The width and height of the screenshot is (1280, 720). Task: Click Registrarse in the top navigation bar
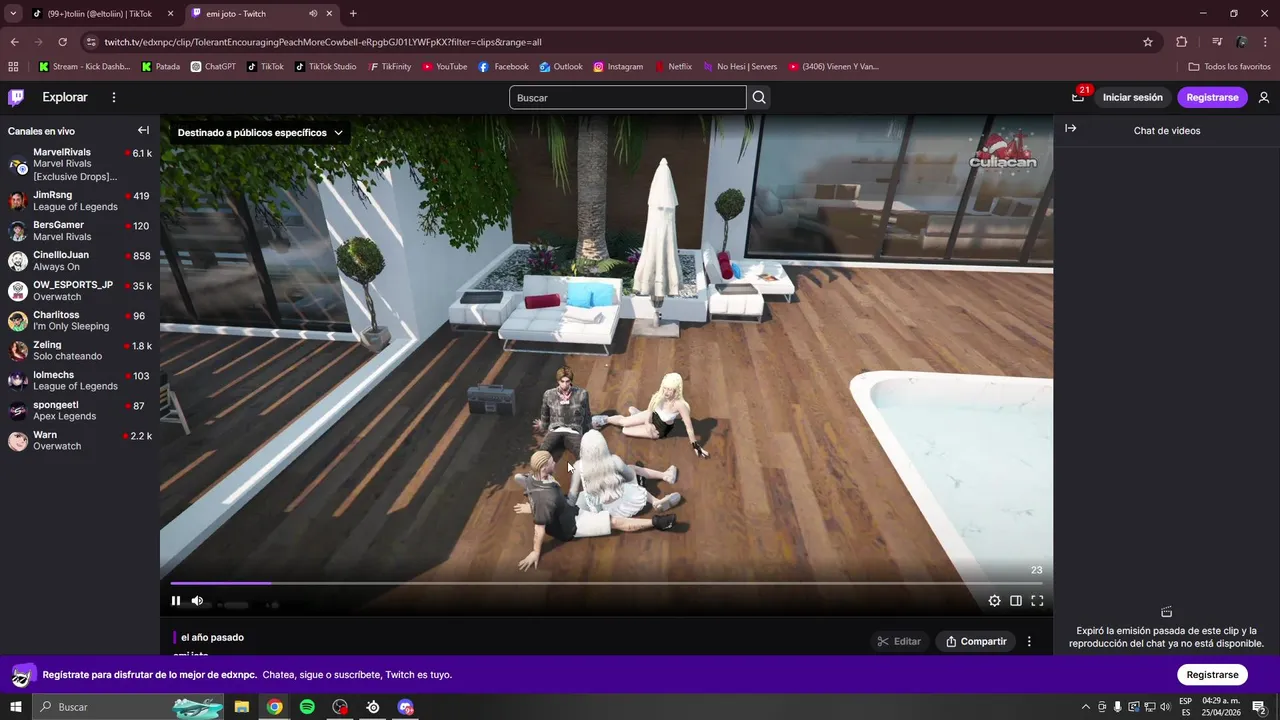[x=1212, y=97]
